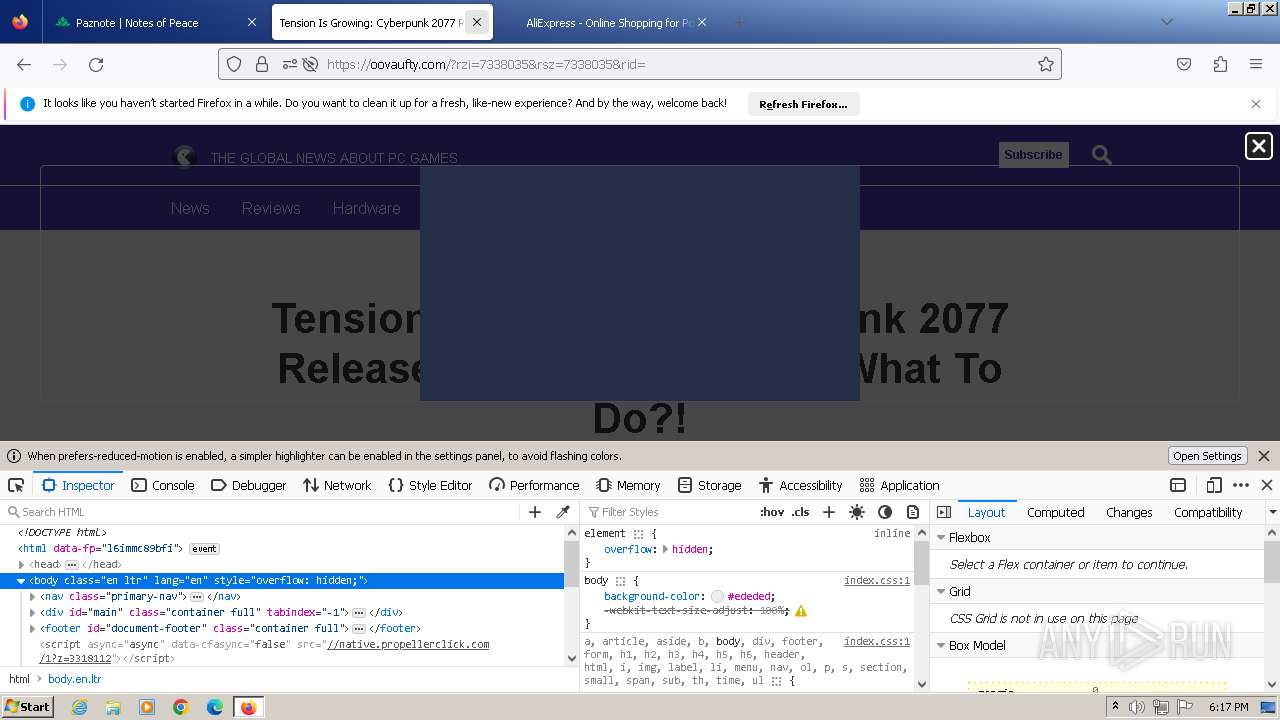Image resolution: width=1280 pixels, height=720 pixels.
Task: Select an iframe as target document icon
Action: (x=1178, y=485)
